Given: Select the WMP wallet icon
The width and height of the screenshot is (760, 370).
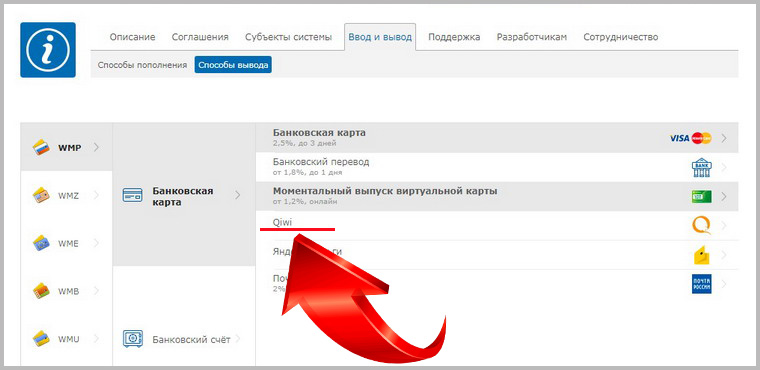Looking at the screenshot, I should coord(41,147).
